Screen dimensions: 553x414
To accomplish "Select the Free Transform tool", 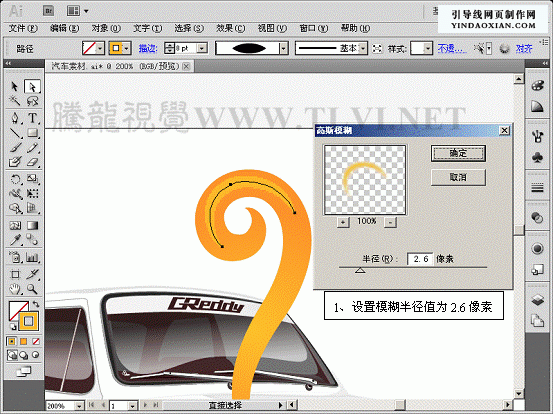I will click(32, 194).
